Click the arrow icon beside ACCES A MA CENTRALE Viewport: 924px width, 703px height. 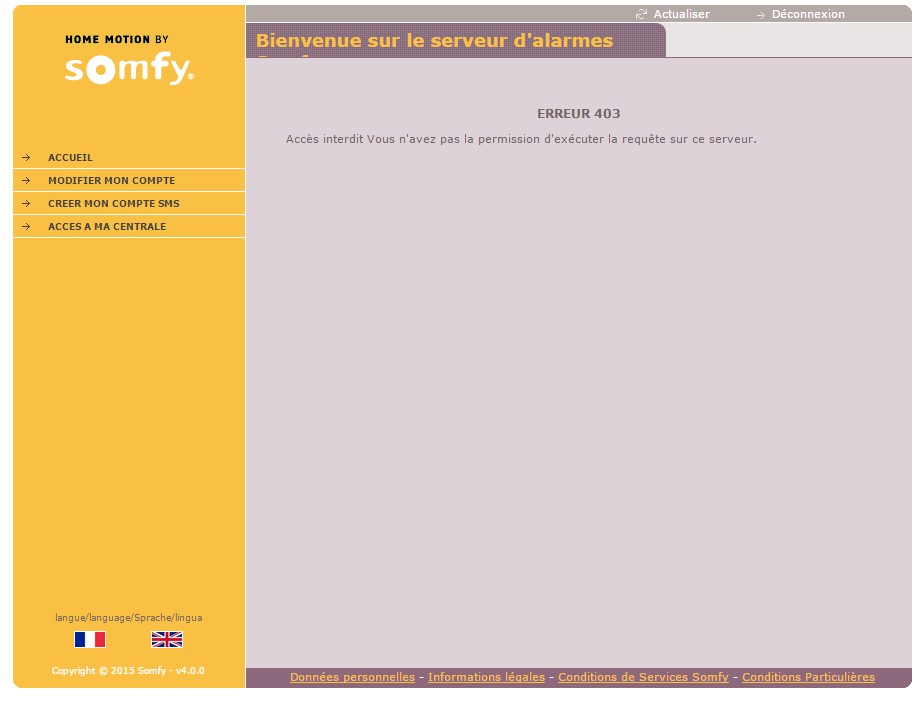[26, 227]
